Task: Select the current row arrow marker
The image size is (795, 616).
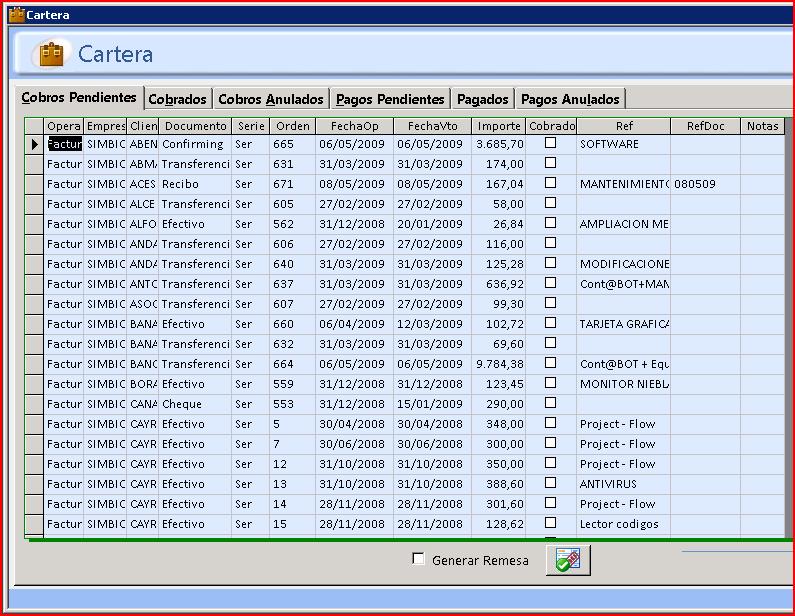Action: coord(34,144)
